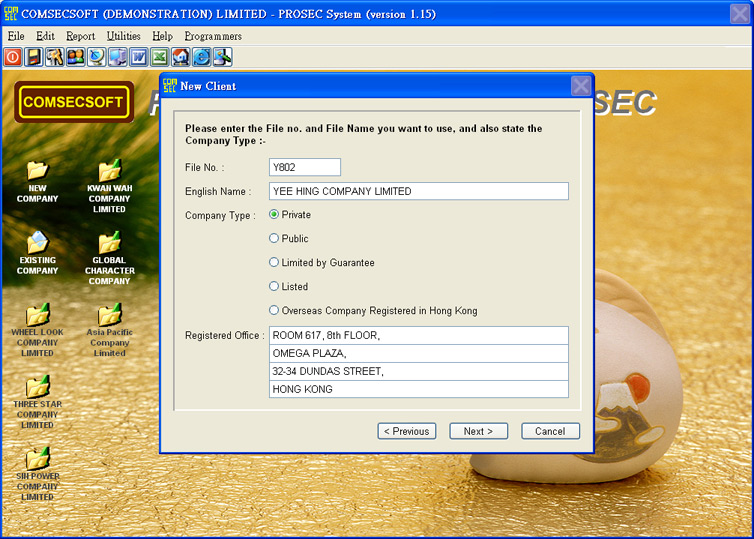Open the NEW COMPANY folder icon
This screenshot has width=754, height=539.
click(x=37, y=171)
